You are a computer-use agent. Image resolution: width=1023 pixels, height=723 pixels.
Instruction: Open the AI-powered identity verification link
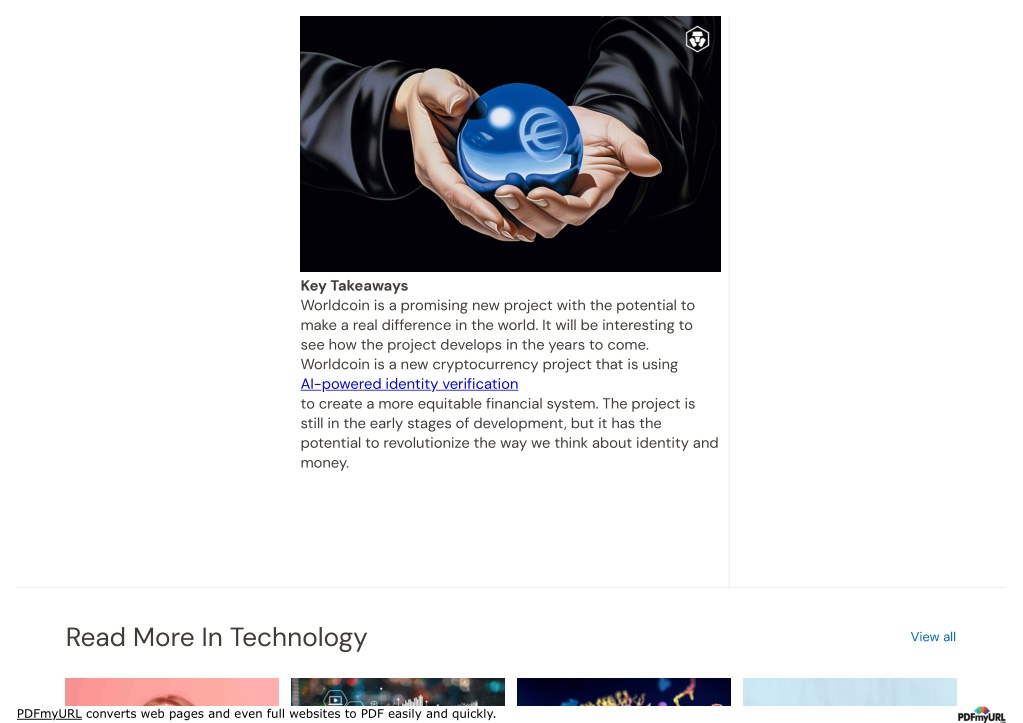[409, 384]
